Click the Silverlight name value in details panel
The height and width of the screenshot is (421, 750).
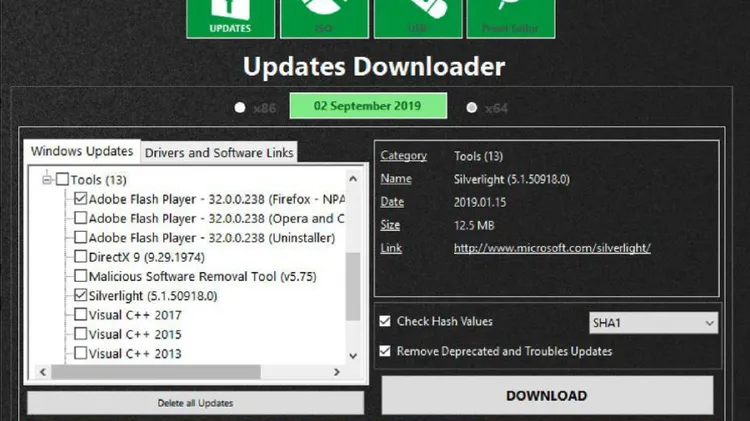tap(511, 179)
